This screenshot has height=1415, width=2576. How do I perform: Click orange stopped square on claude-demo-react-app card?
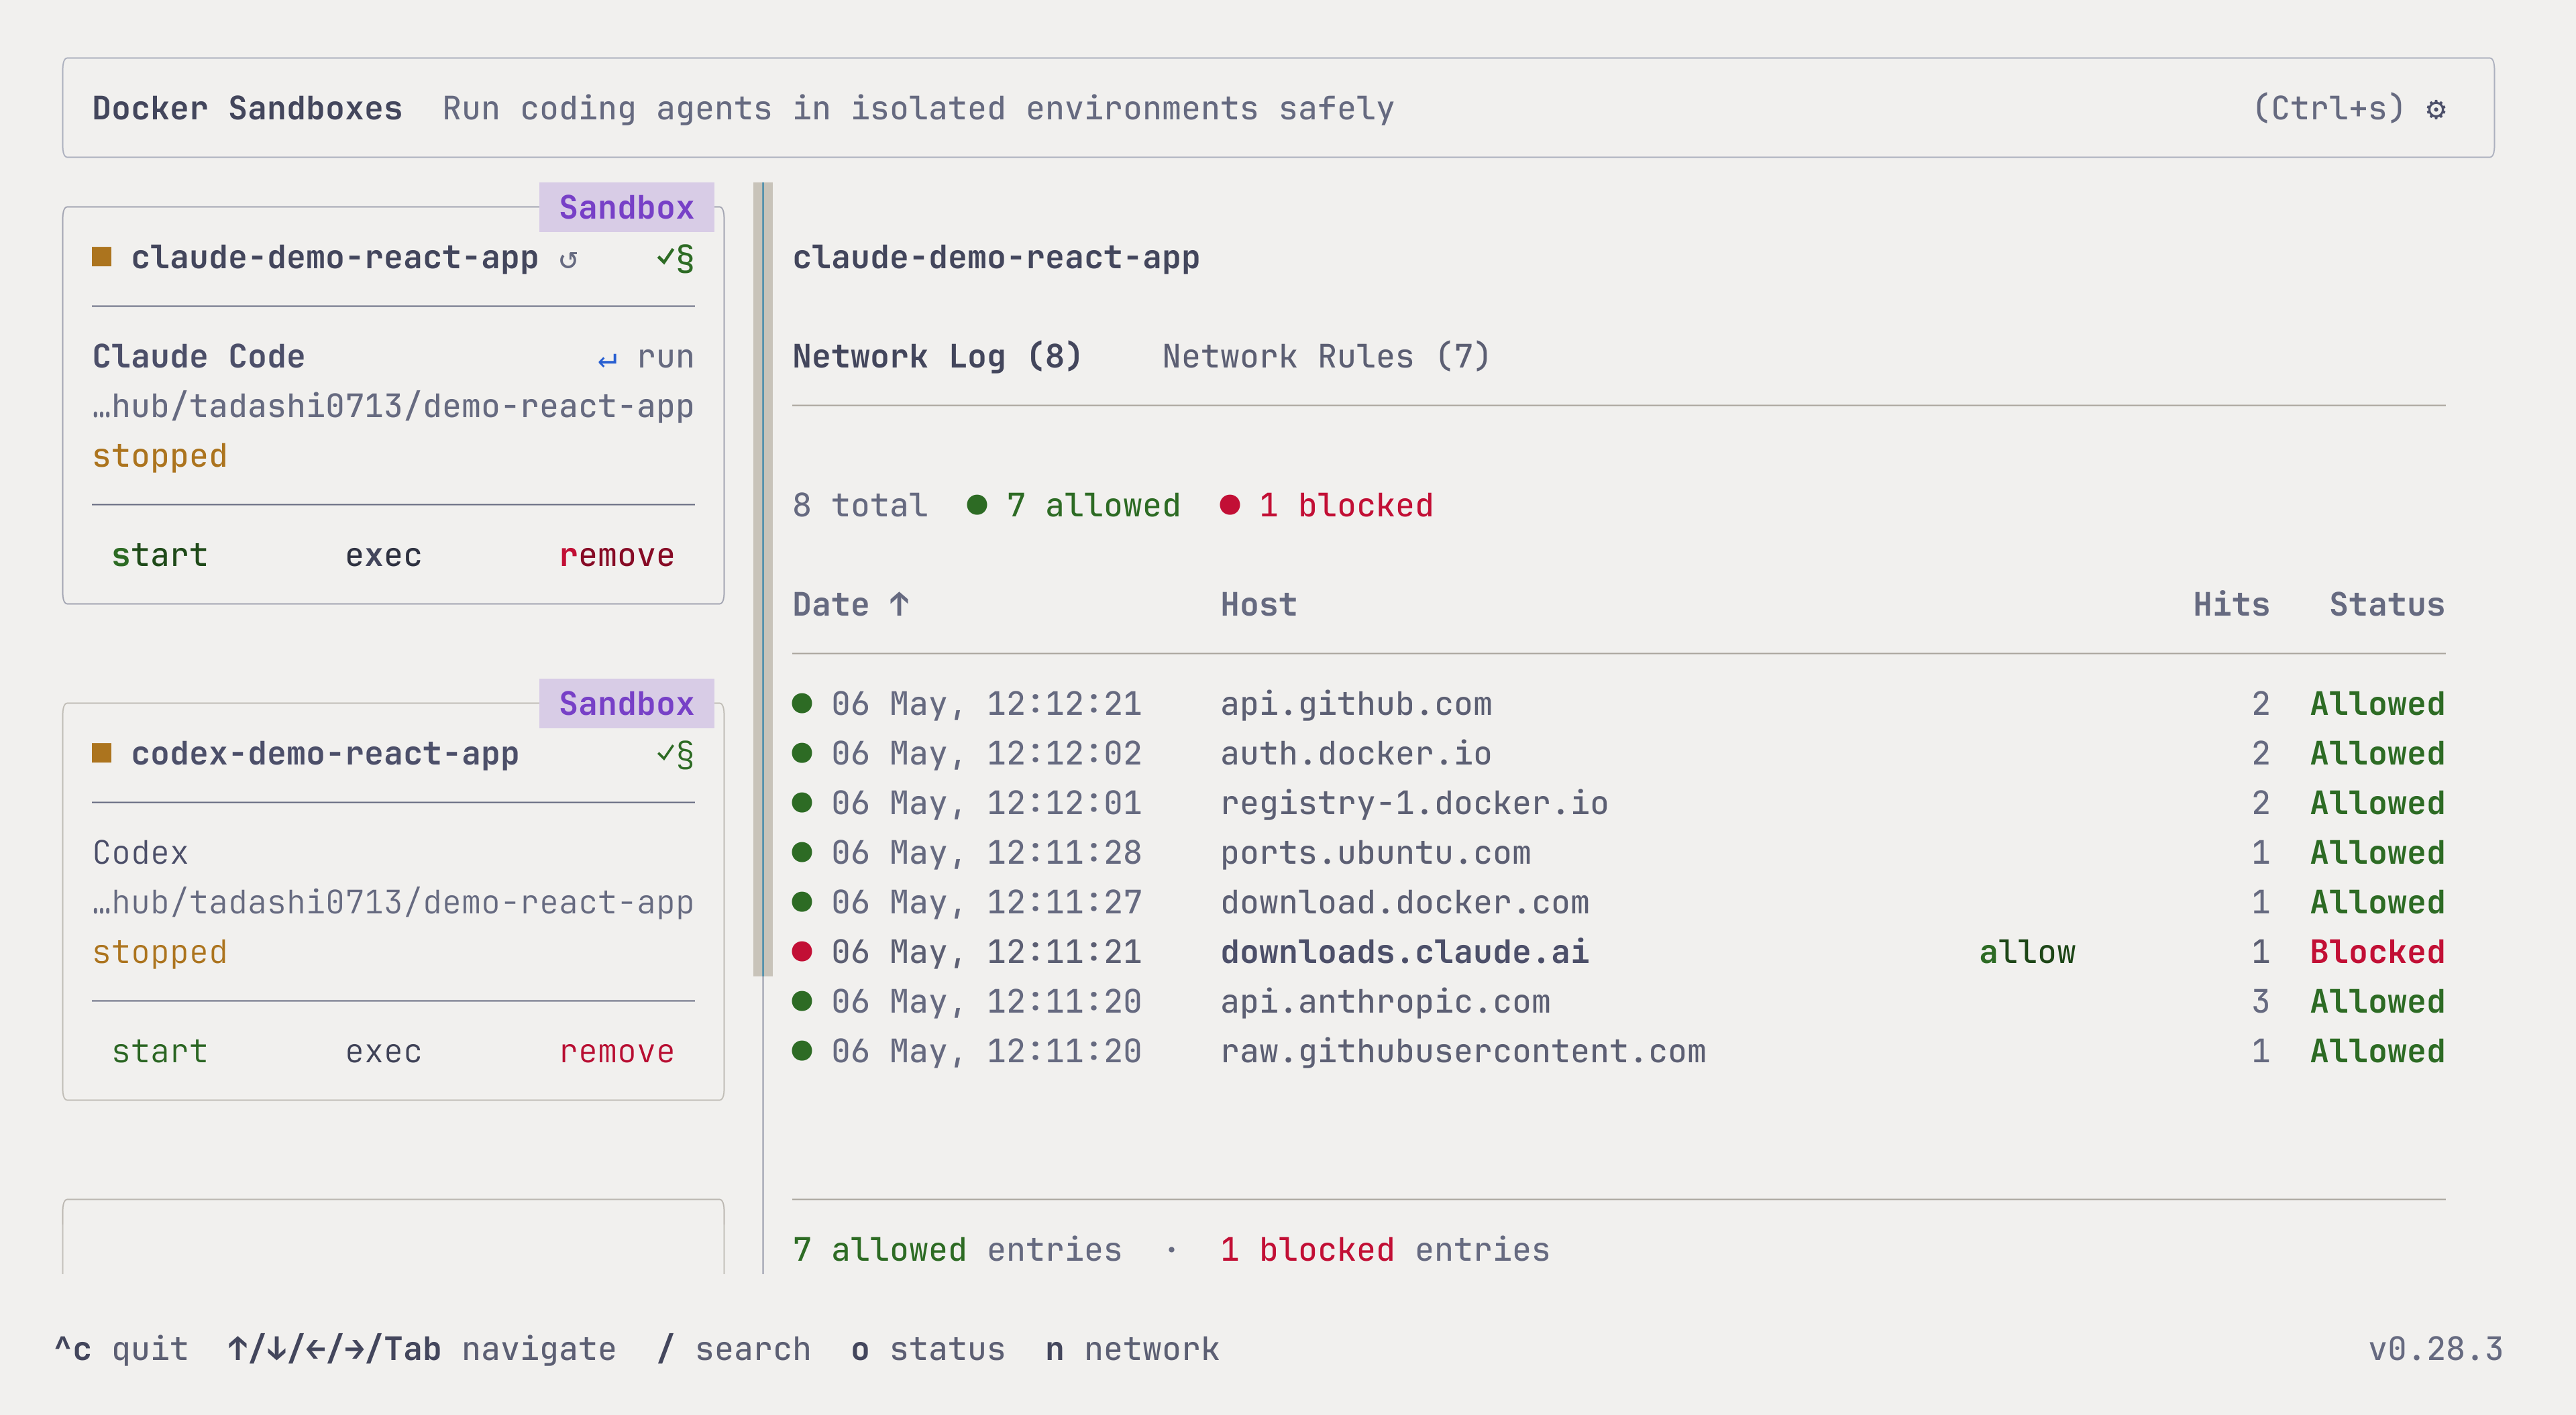click(102, 257)
